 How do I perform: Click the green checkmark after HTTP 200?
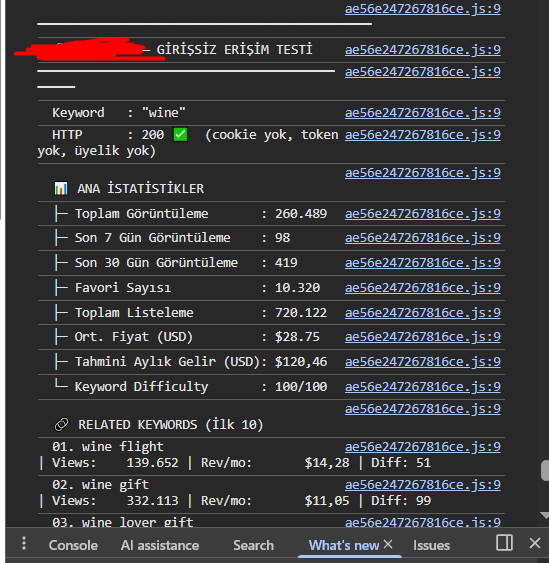[180, 135]
